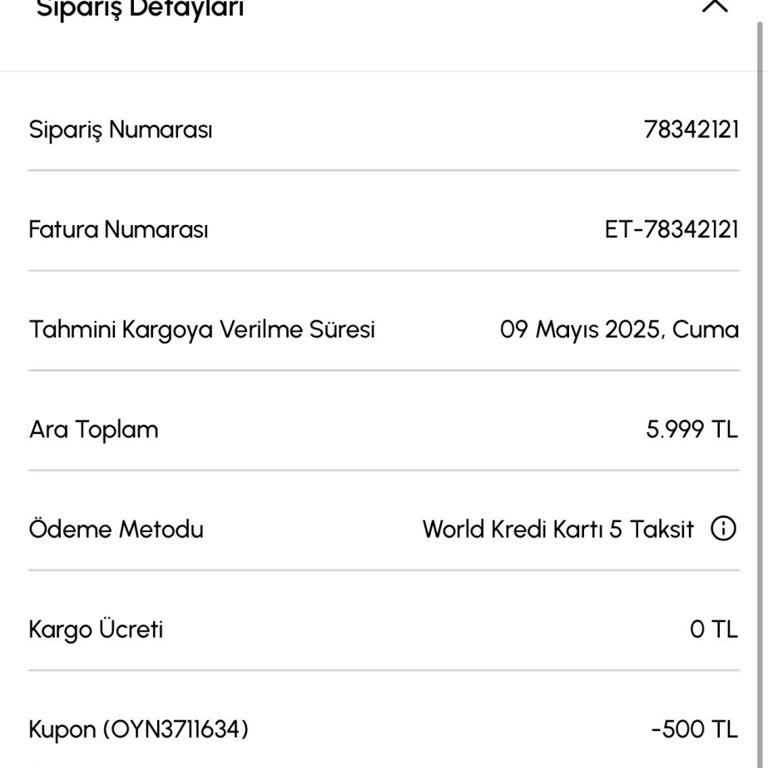The image size is (768, 768).
Task: Click the vertical scrollbar on the right
Action: click(x=761, y=300)
